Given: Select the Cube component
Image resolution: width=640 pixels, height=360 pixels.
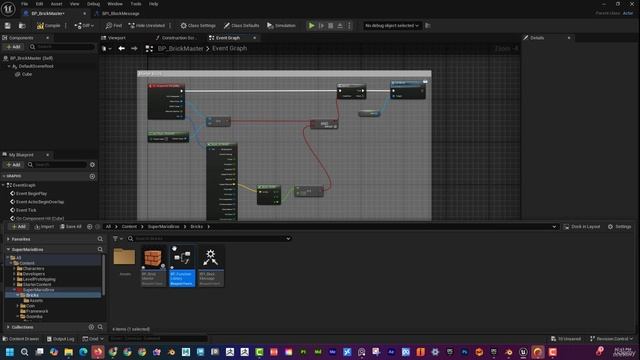Looking at the screenshot, I should click(x=27, y=74).
